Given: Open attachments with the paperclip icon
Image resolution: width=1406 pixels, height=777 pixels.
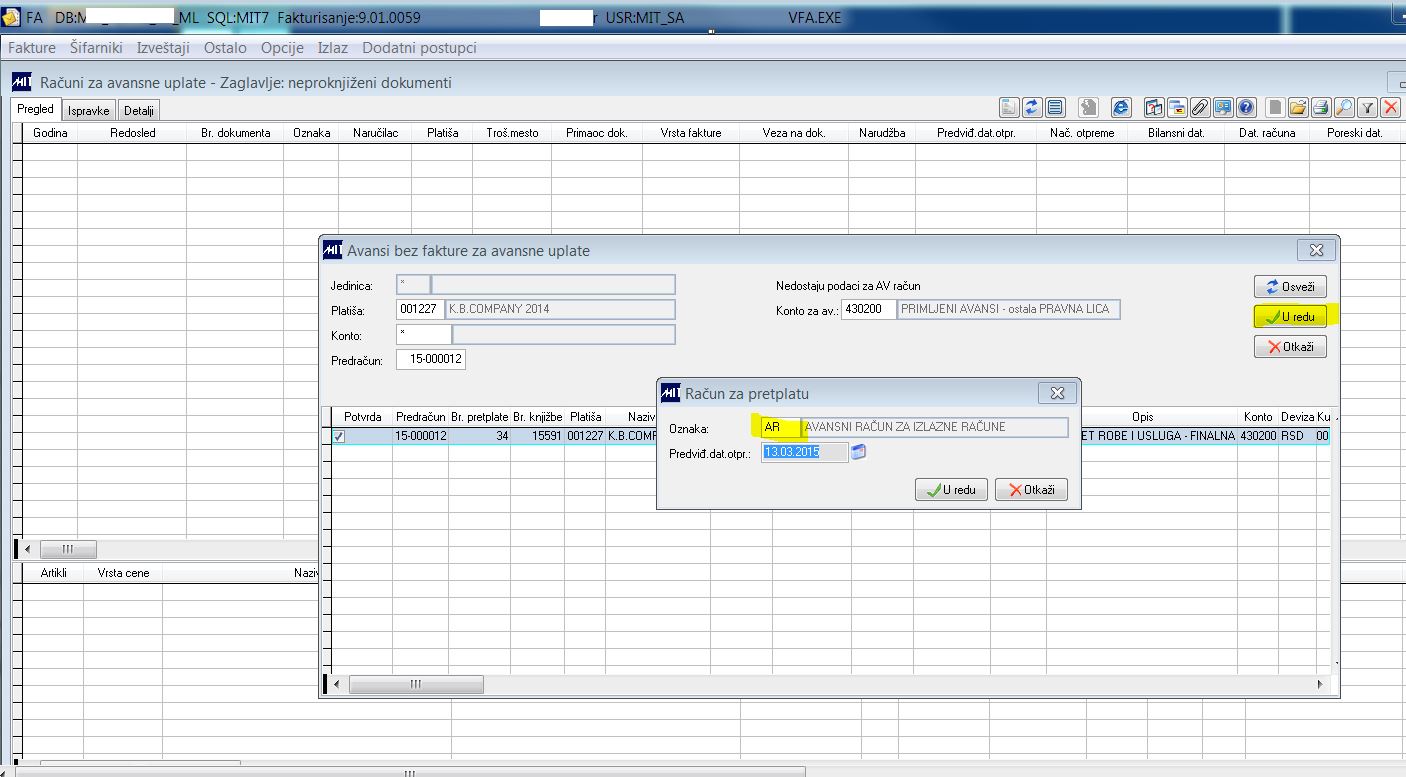Looking at the screenshot, I should click(x=1200, y=107).
